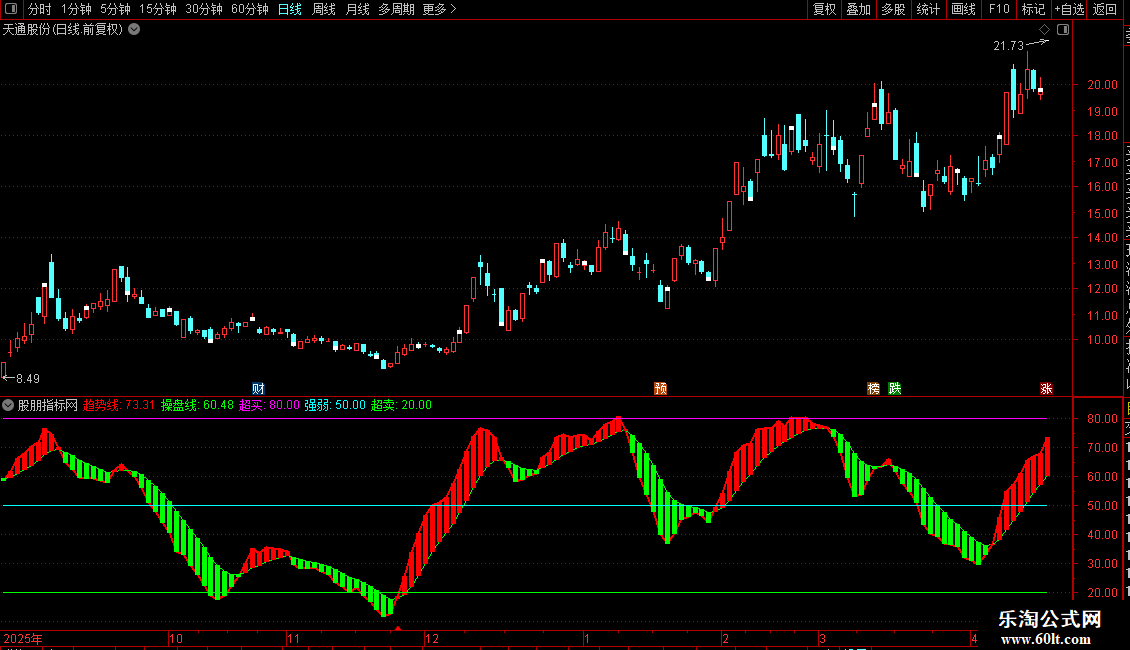This screenshot has width=1130, height=650.
Task: Click the 涨 marker icon
Action: click(1046, 388)
